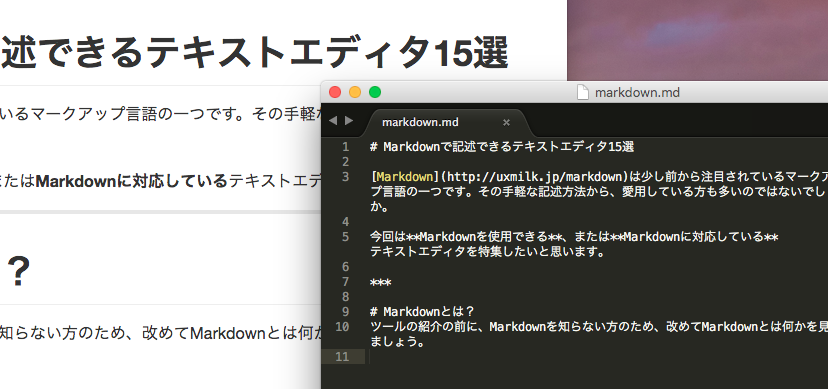828x389 pixels.
Task: Click the yellow minimize window button
Action: click(355, 92)
